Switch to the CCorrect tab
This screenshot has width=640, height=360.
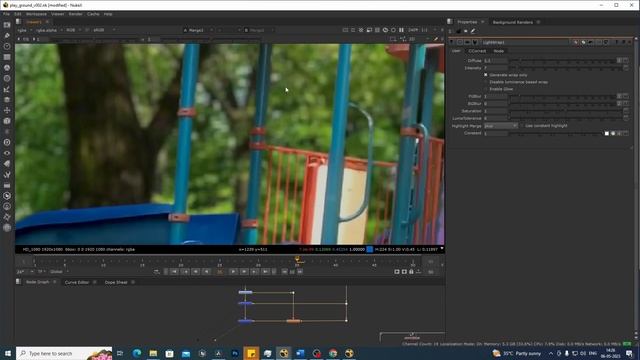point(477,51)
